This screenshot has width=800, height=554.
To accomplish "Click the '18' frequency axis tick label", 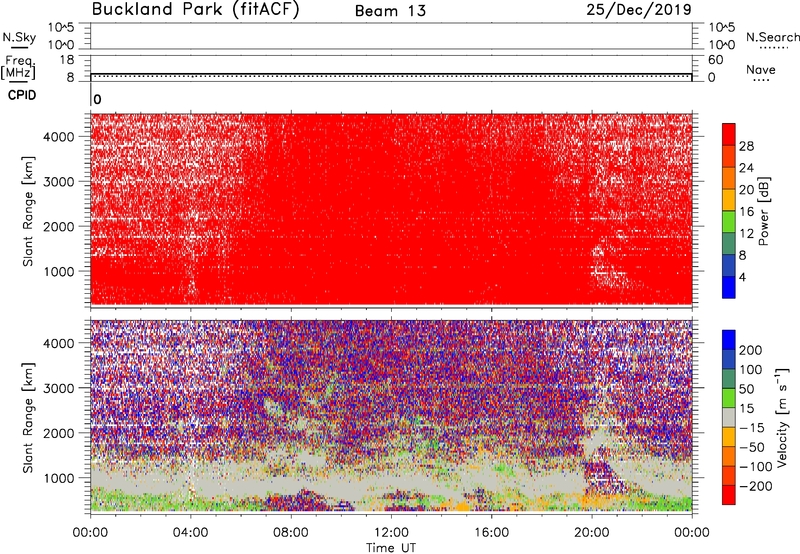I will [x=67, y=60].
